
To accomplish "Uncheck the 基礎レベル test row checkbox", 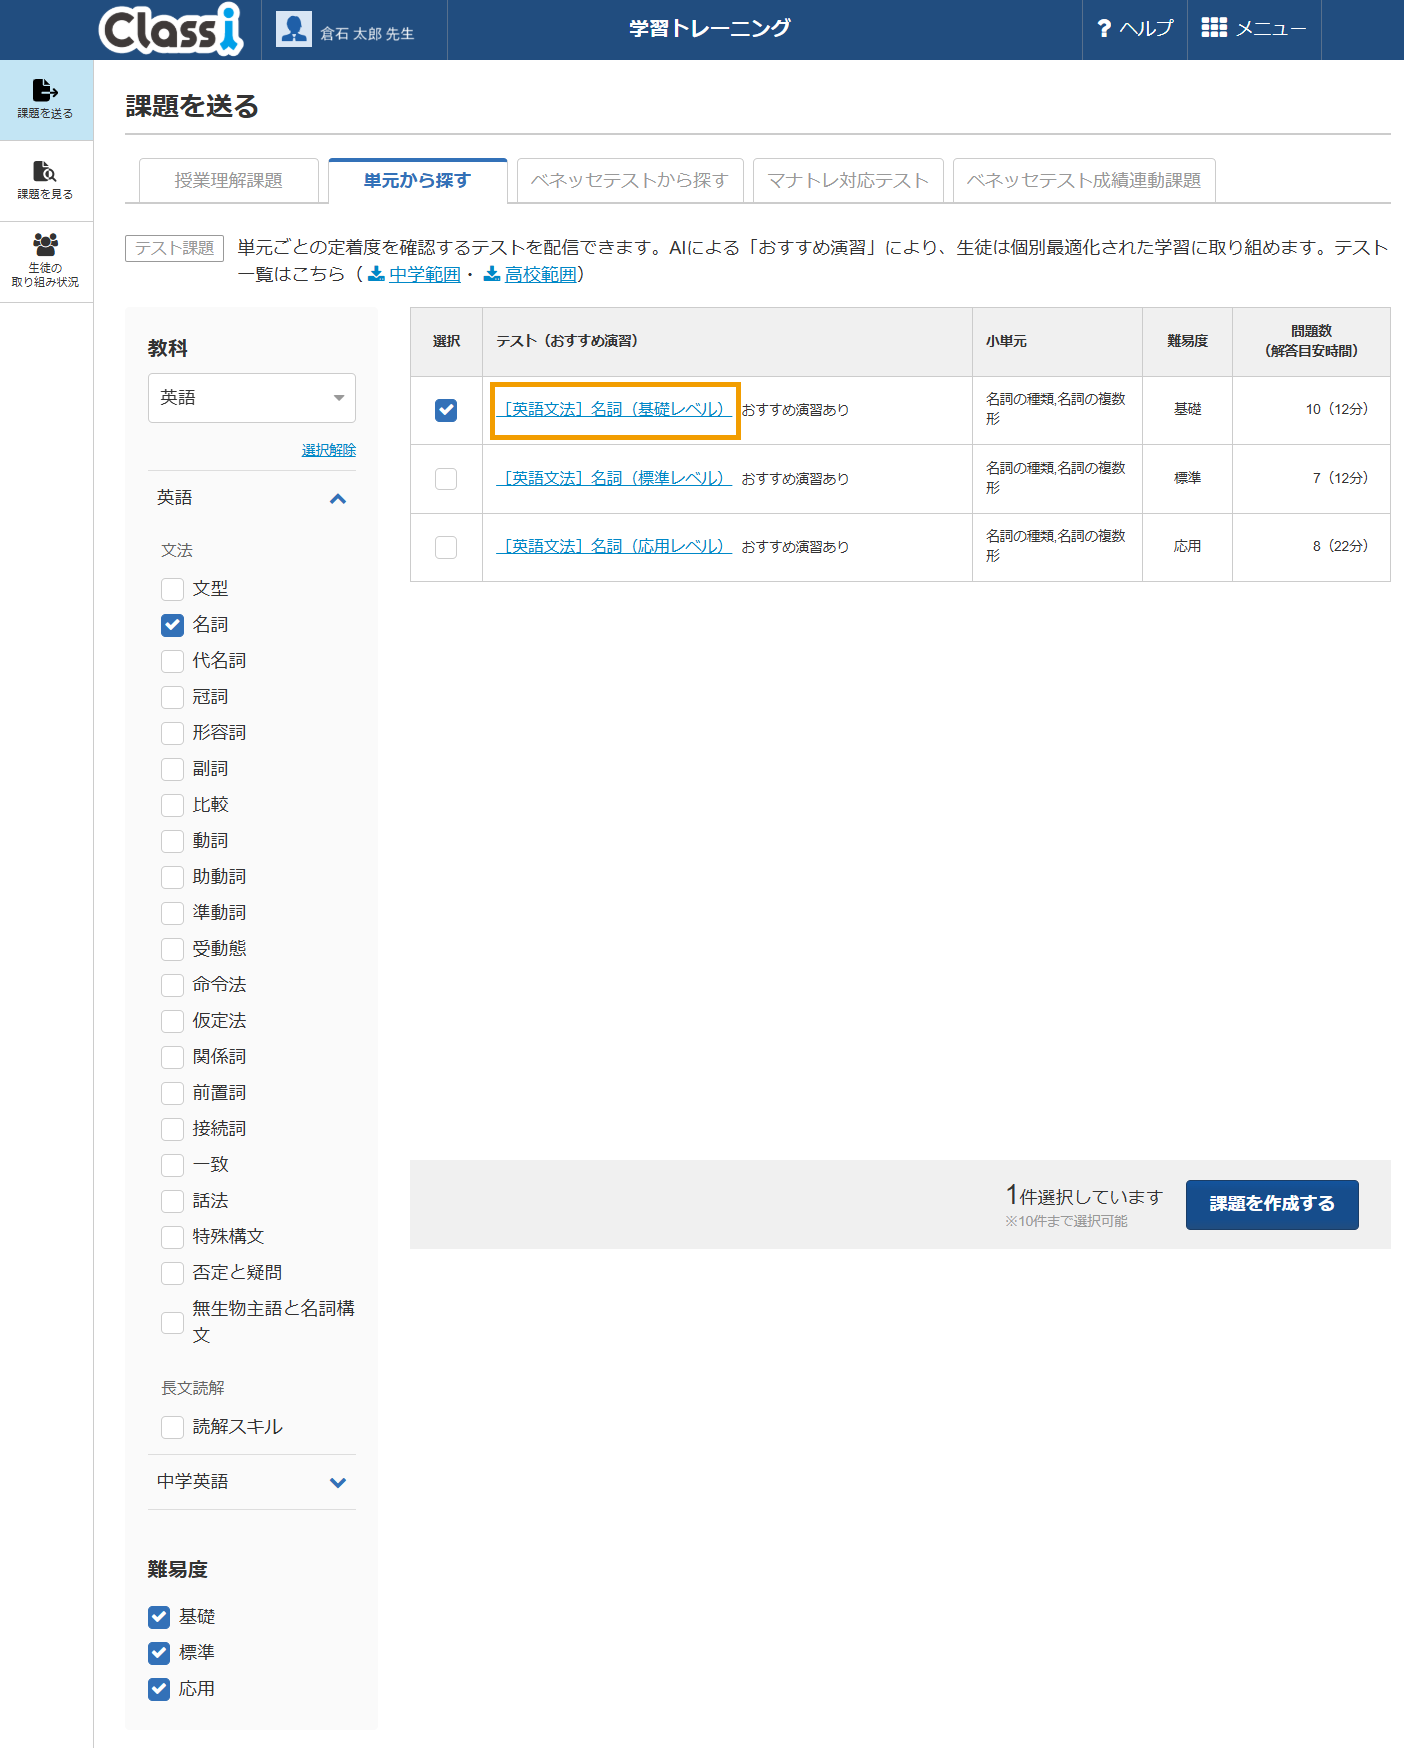I will pyautogui.click(x=446, y=410).
